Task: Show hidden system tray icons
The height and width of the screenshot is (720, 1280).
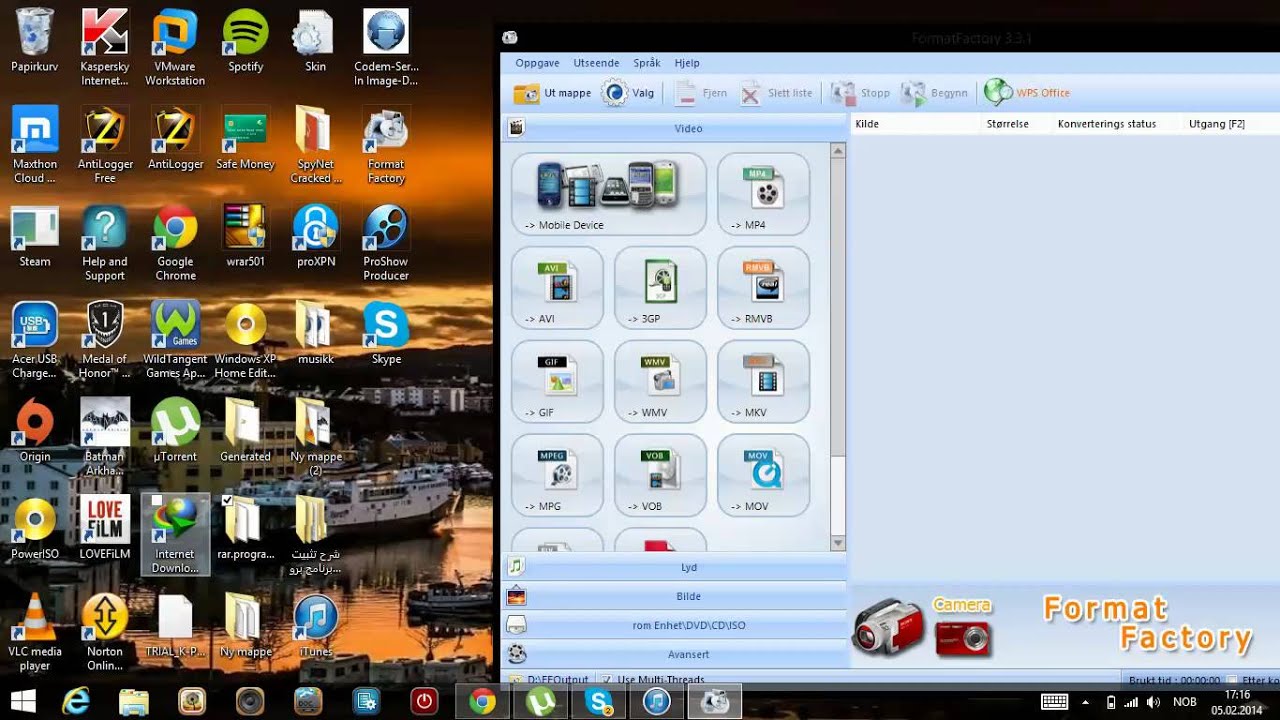Action: click(1085, 702)
